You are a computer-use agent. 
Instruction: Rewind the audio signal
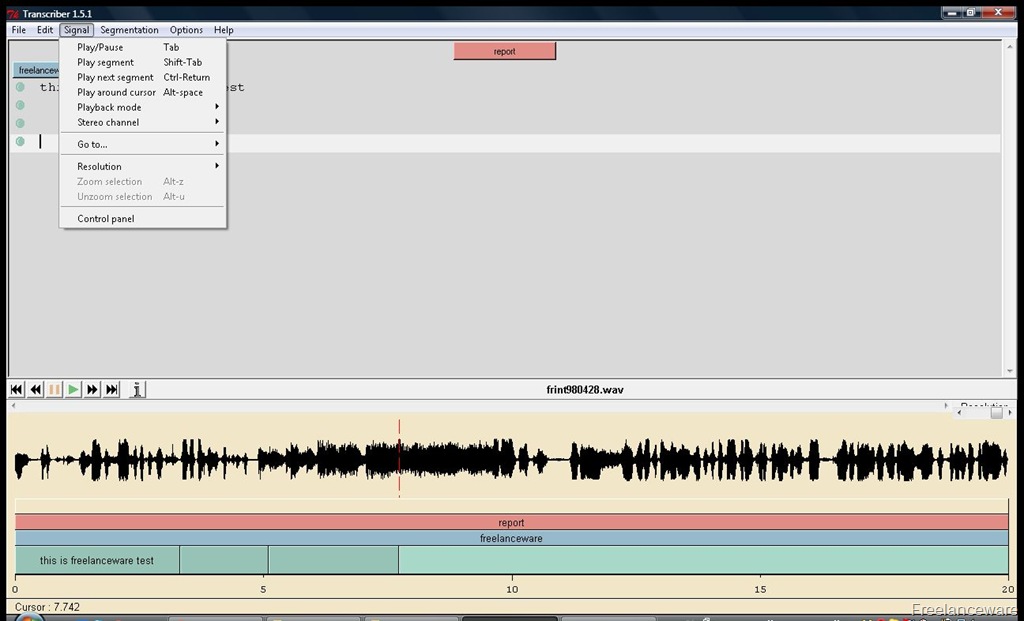tap(35, 390)
